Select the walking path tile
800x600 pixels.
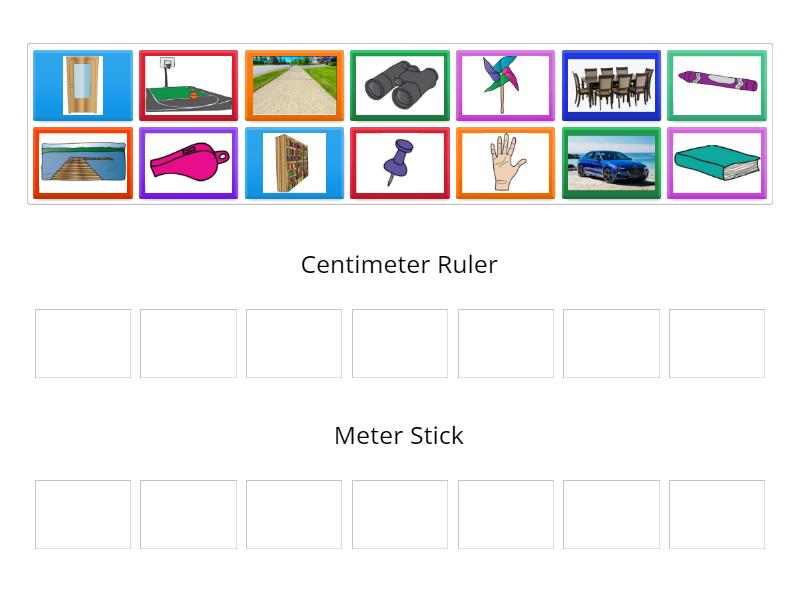[294, 85]
